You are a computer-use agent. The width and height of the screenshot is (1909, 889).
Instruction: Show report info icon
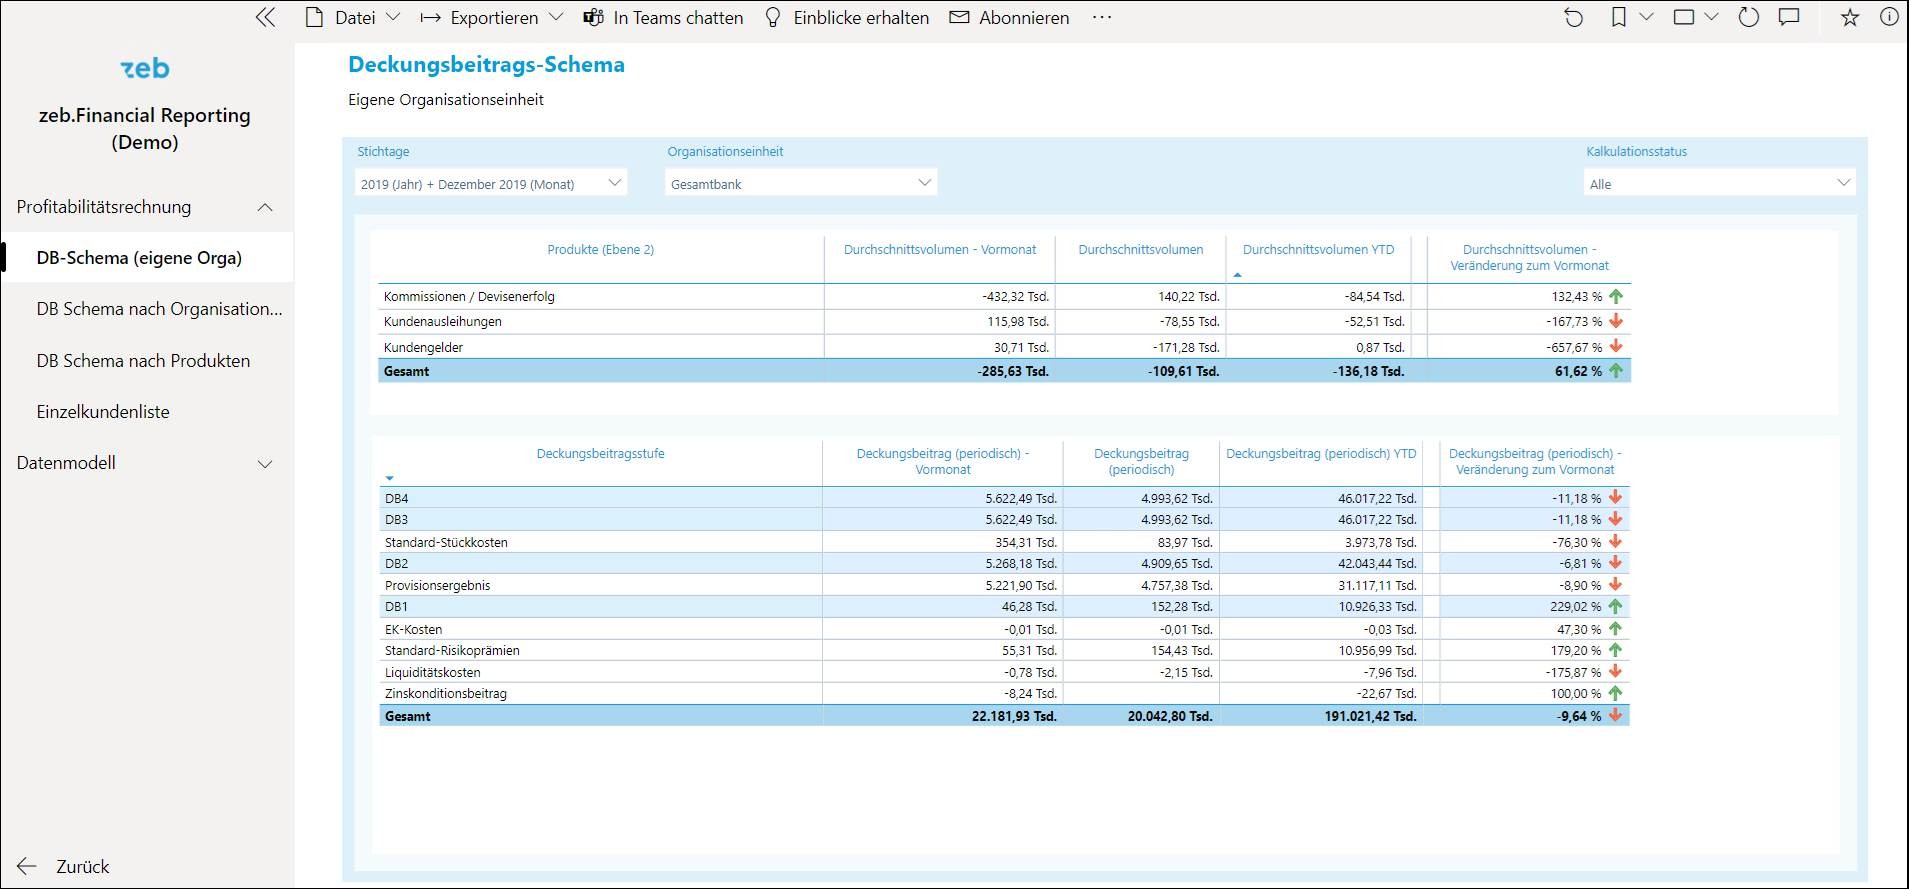(x=1889, y=17)
